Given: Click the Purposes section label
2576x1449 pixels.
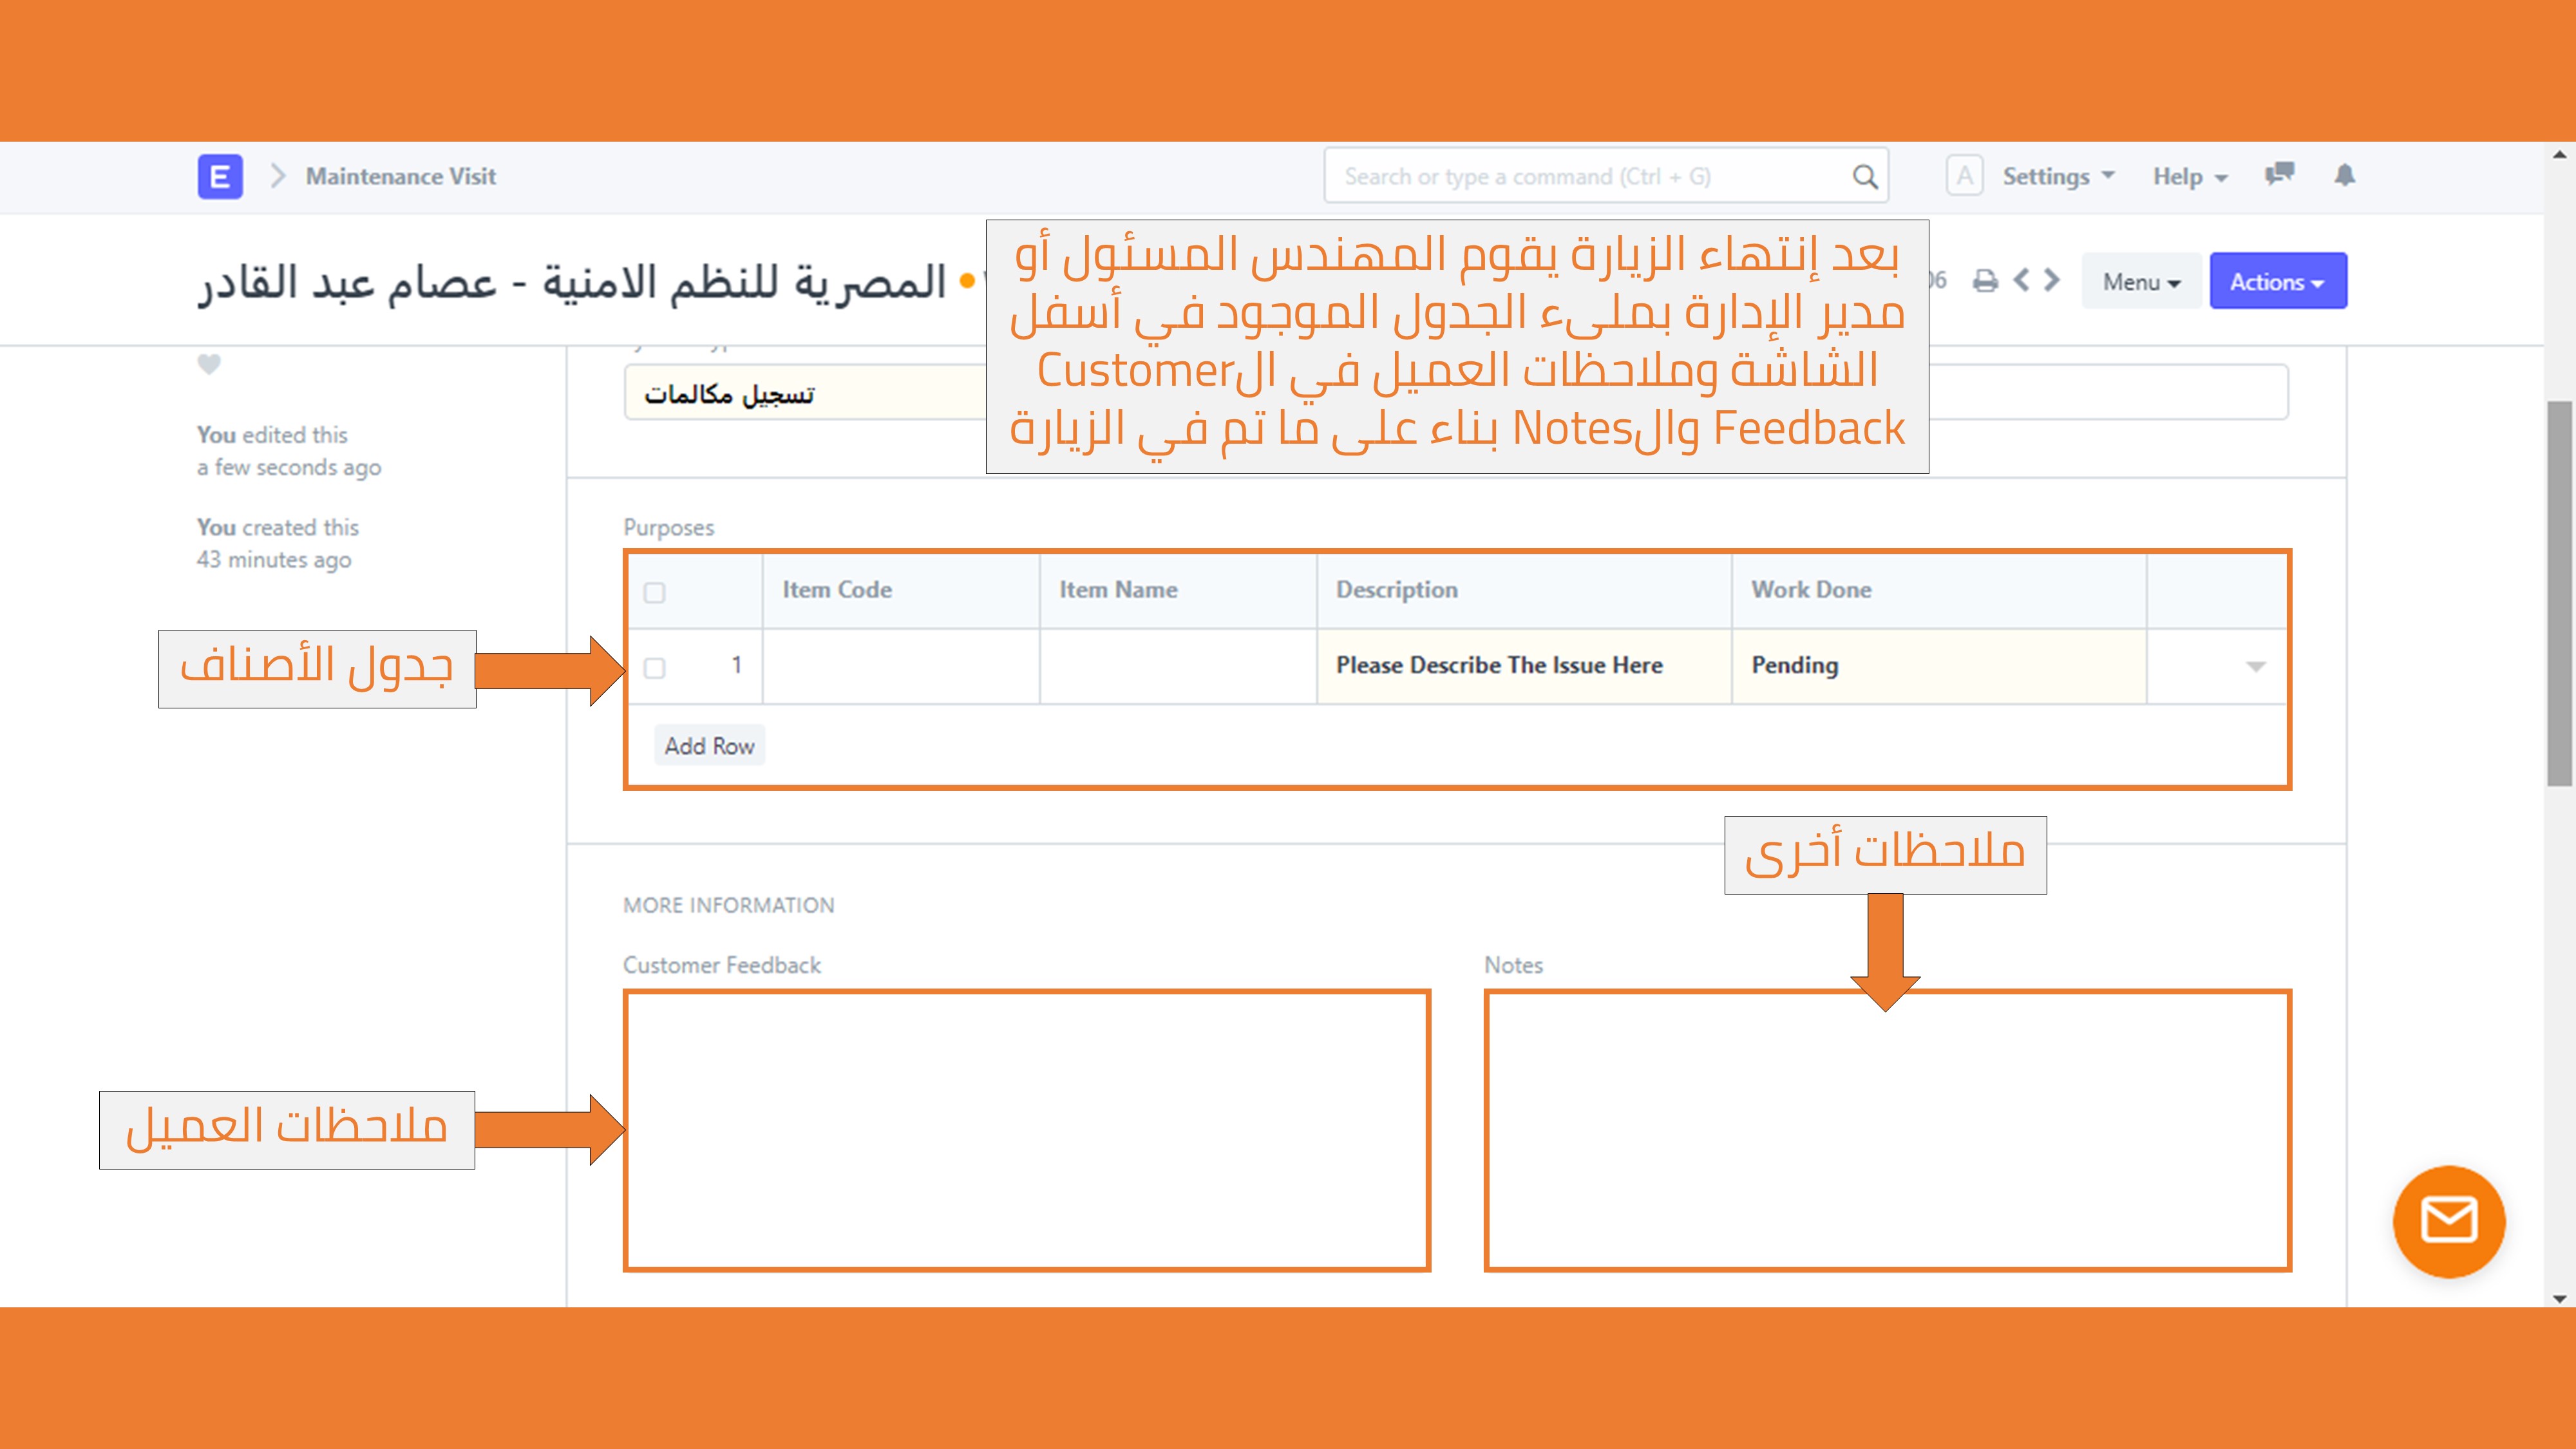Looking at the screenshot, I should [668, 527].
